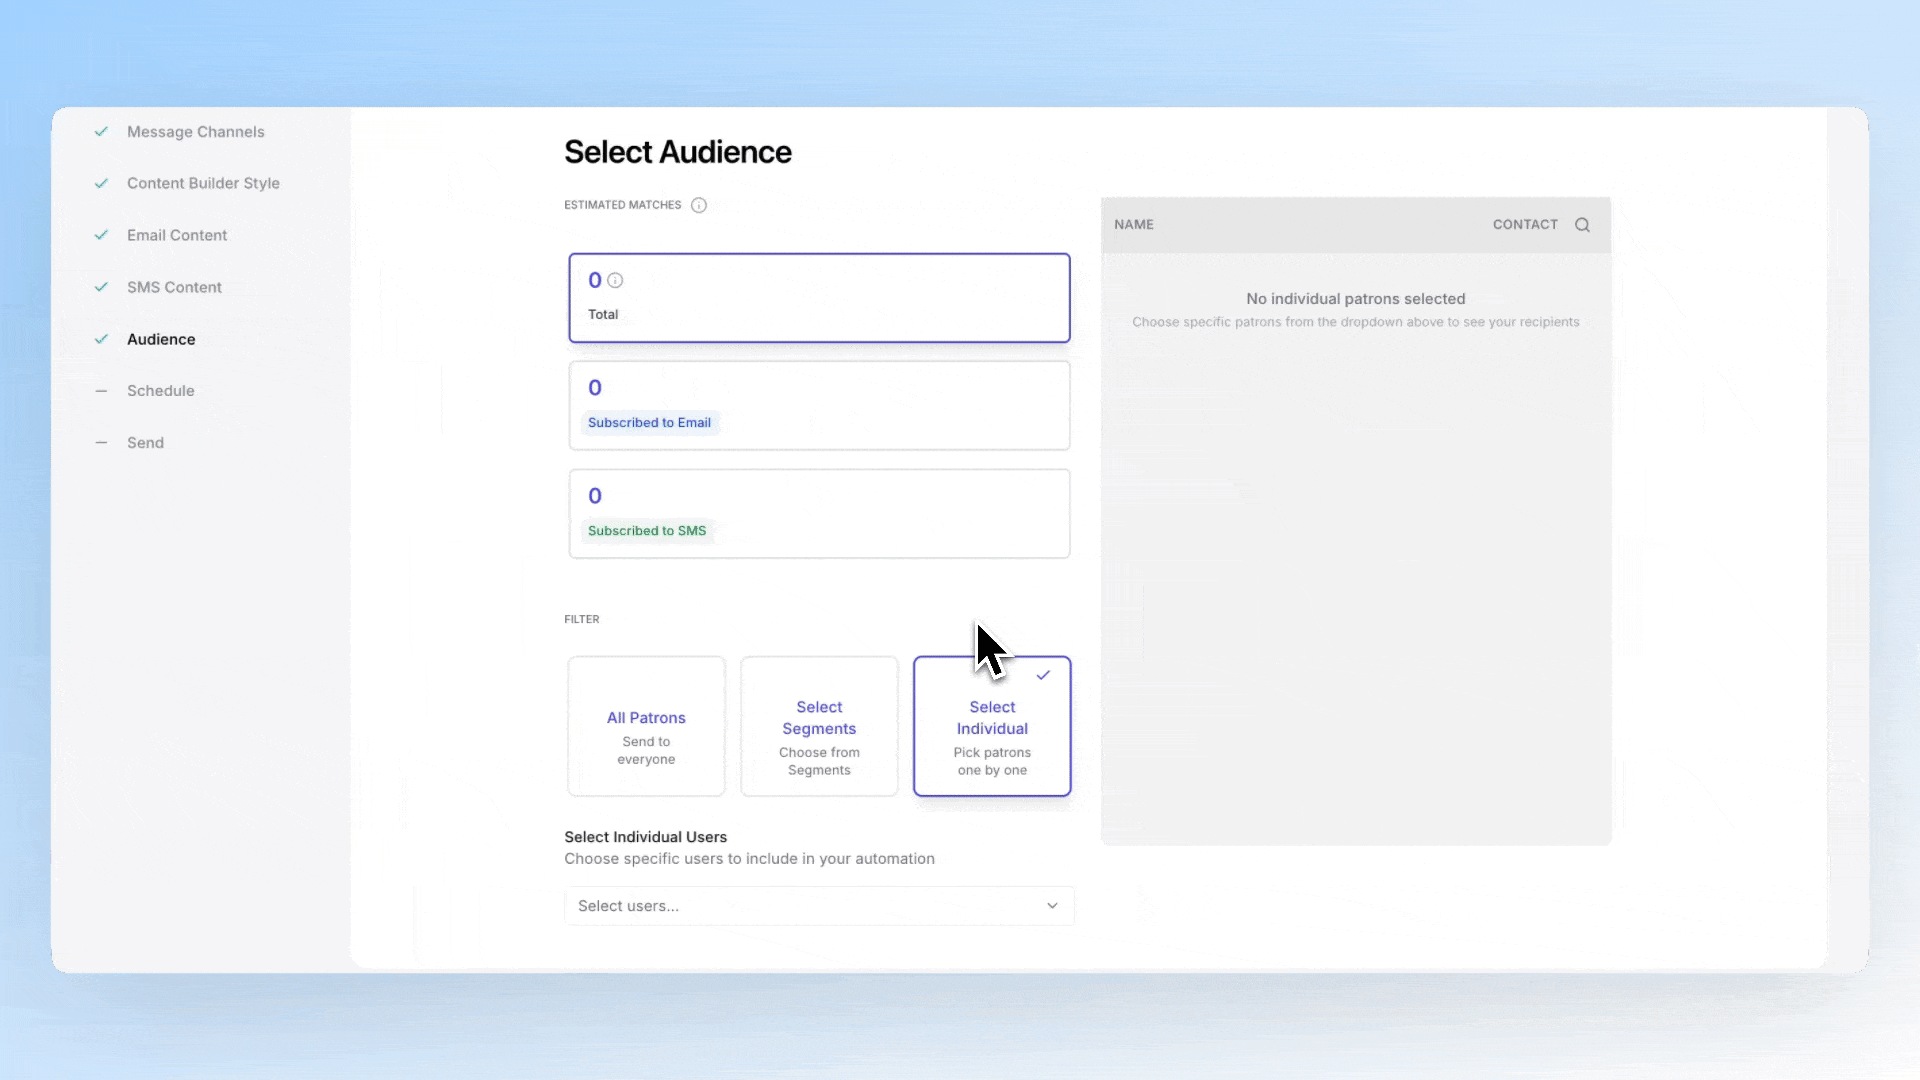Click the chevron arrow in Select users field

click(1052, 906)
